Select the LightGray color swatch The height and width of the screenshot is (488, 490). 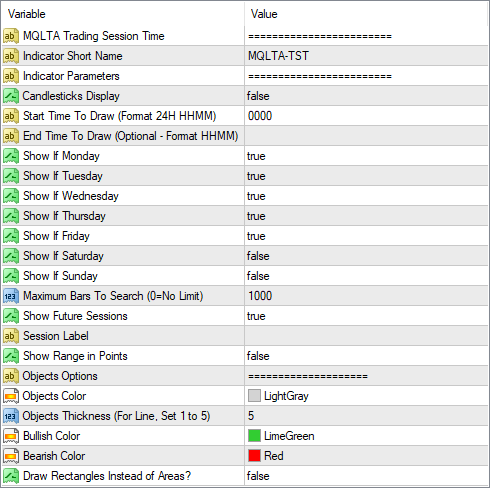pos(254,396)
